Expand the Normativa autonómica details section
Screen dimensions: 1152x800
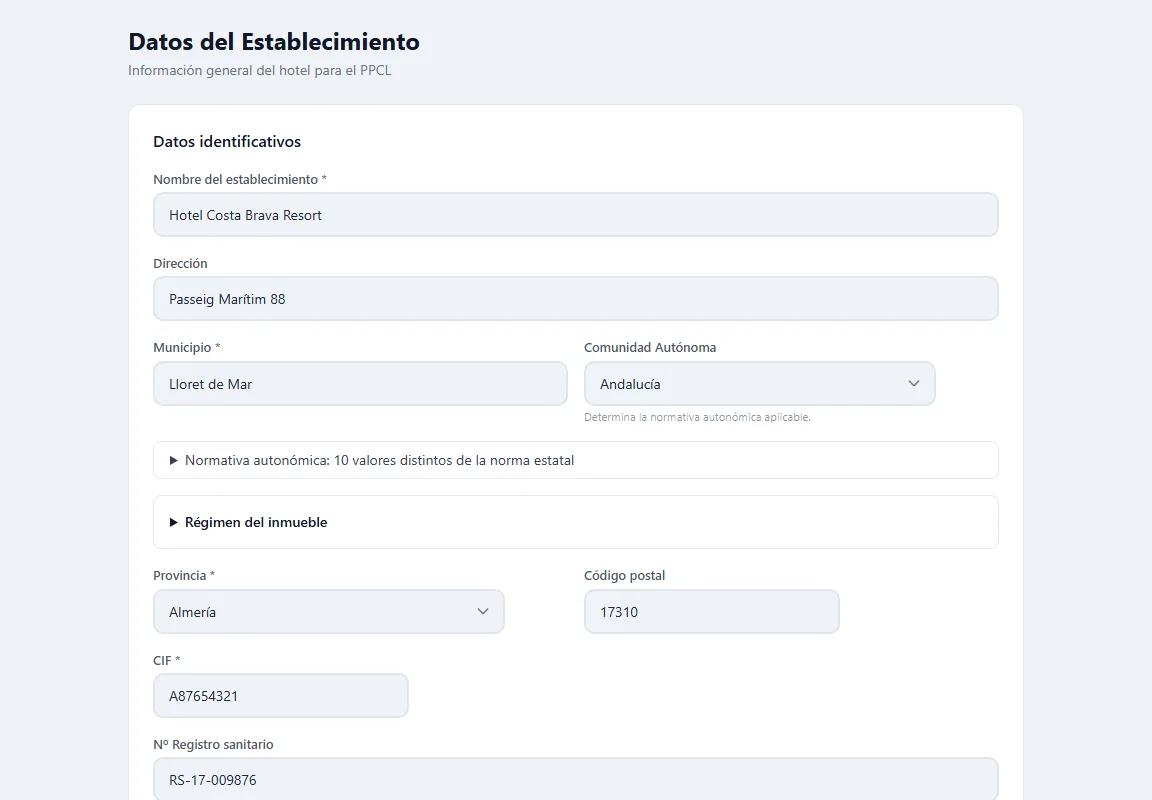coord(575,461)
